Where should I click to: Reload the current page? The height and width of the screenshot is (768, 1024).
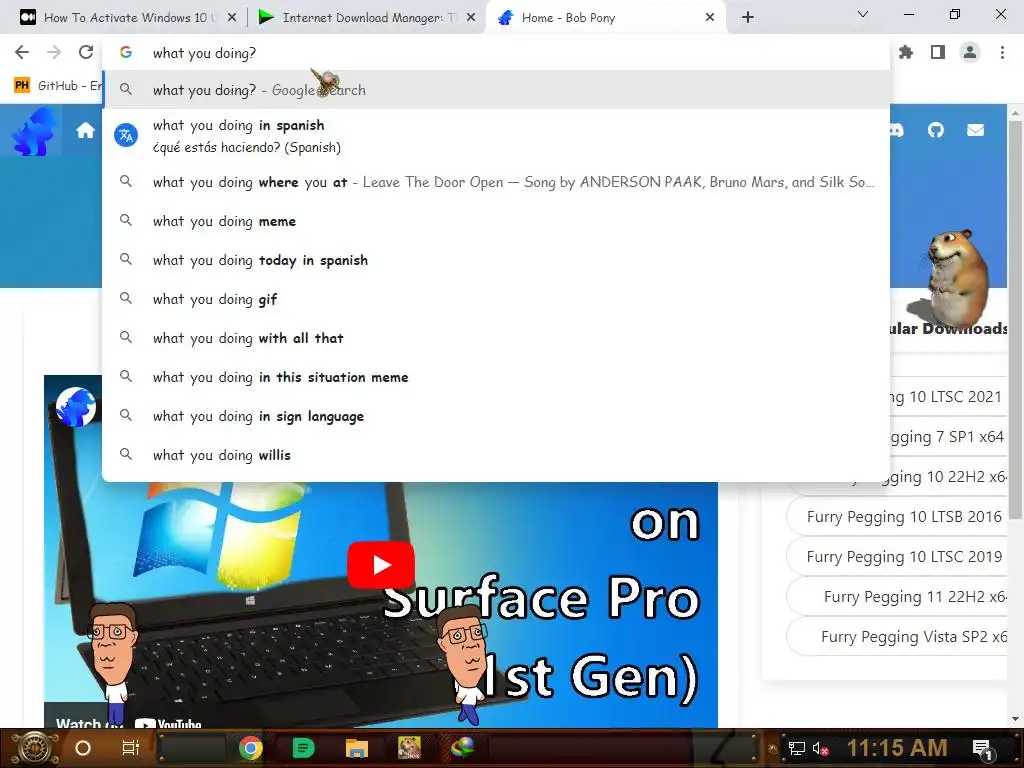[86, 52]
